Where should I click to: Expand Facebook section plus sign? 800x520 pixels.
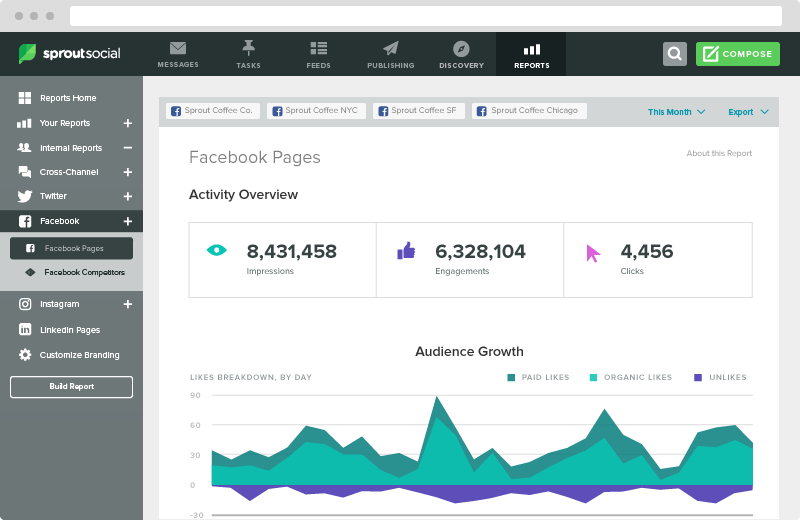tap(128, 221)
